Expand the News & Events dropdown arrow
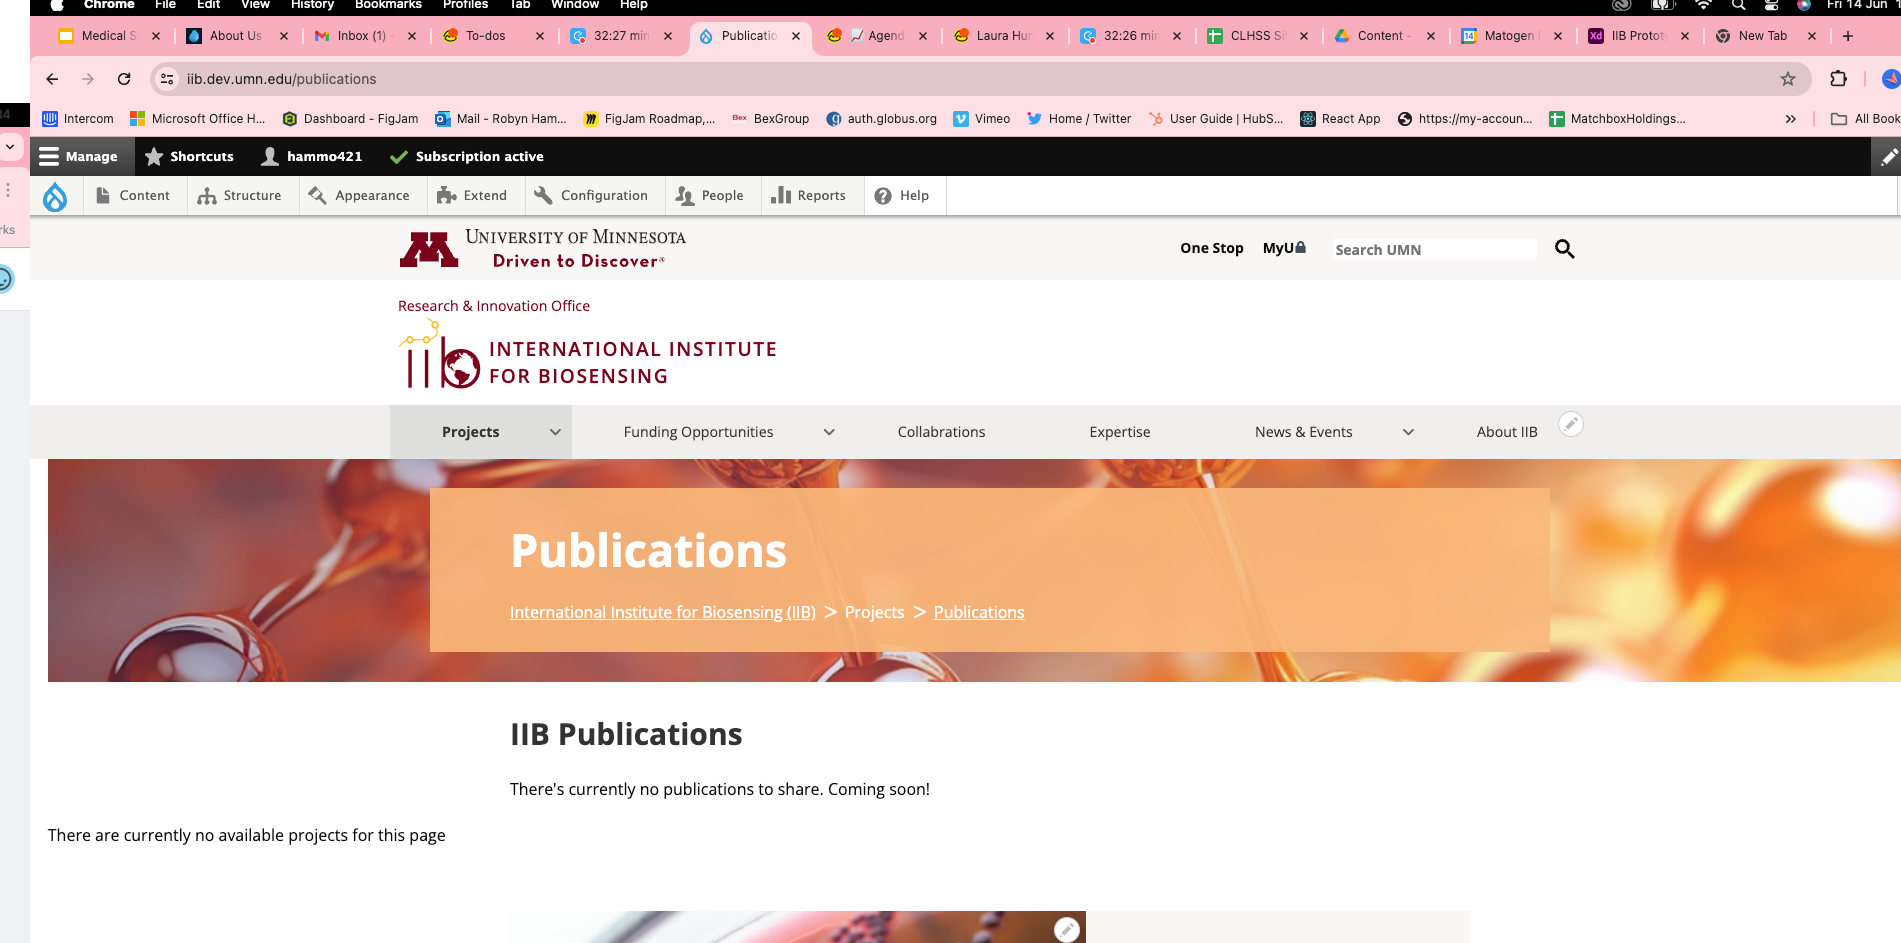Viewport: 1901px width, 943px height. [x=1408, y=432]
